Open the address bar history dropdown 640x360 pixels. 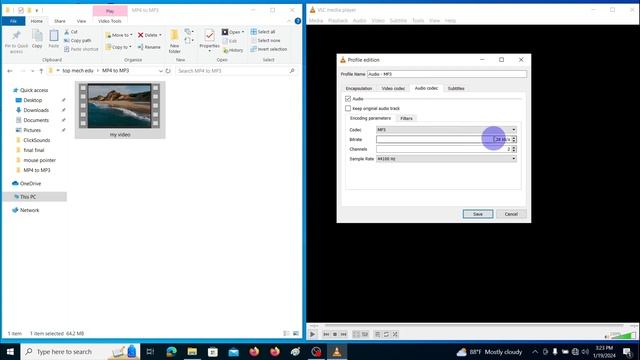[x=160, y=71]
